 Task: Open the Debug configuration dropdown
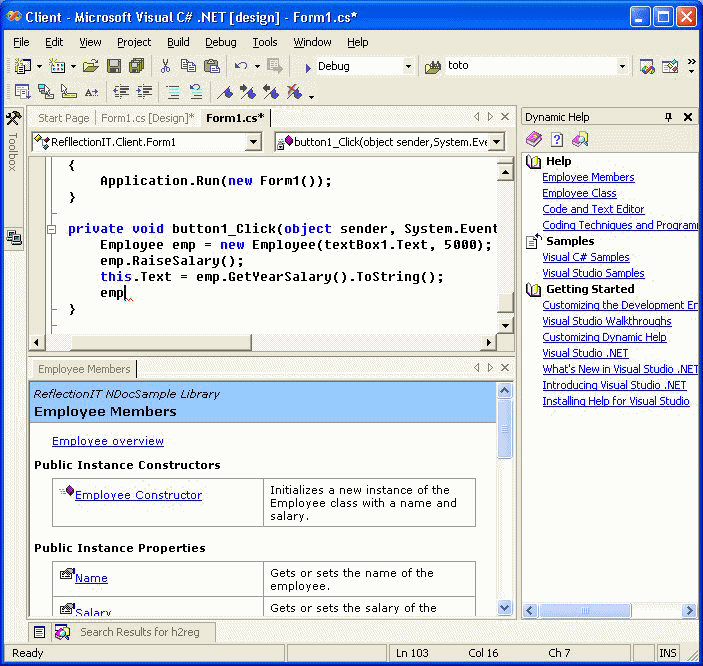coord(408,66)
